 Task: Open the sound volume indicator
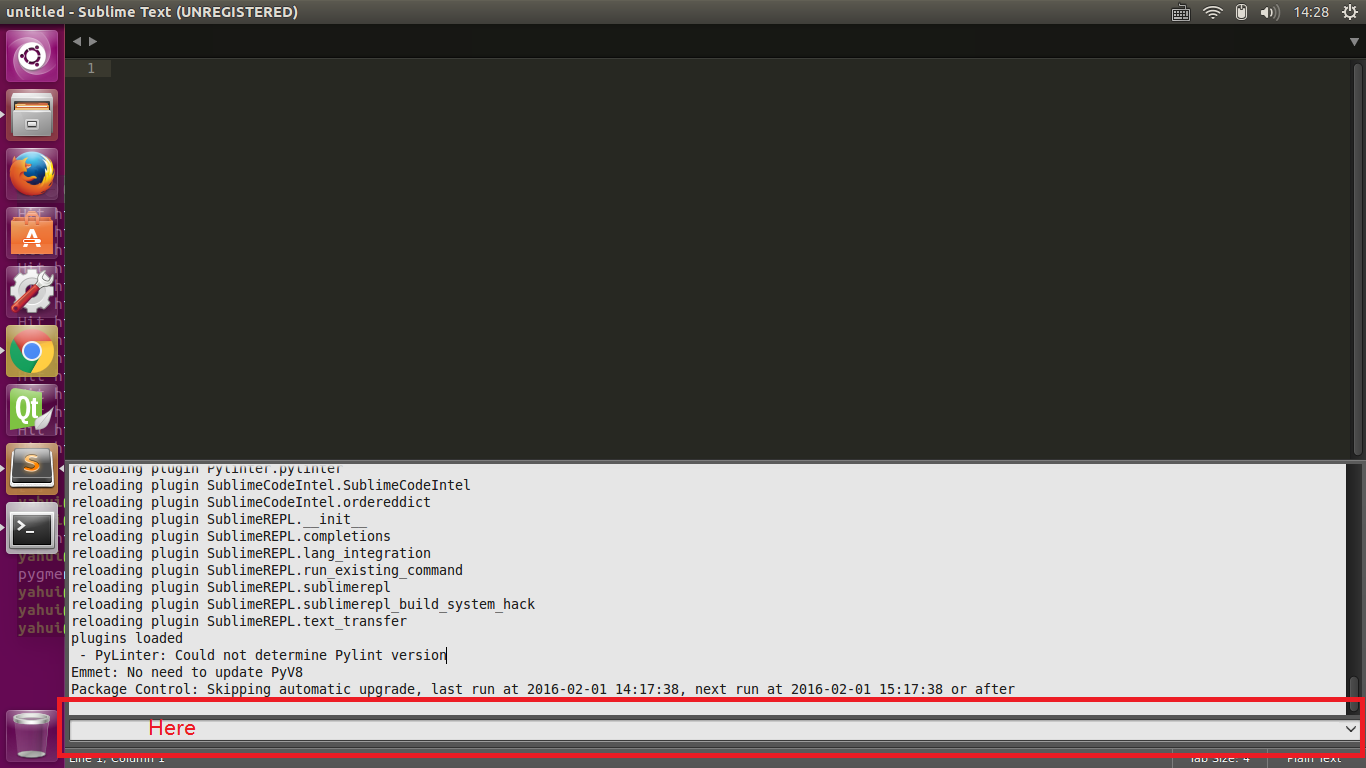[1270, 12]
